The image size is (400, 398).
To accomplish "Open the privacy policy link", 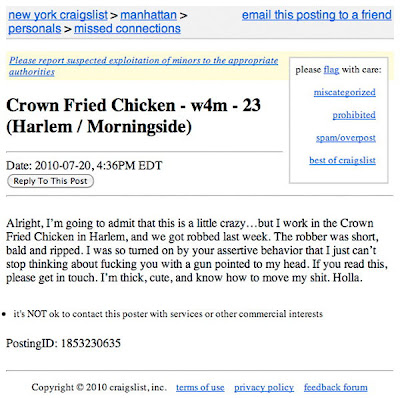I will (264, 387).
